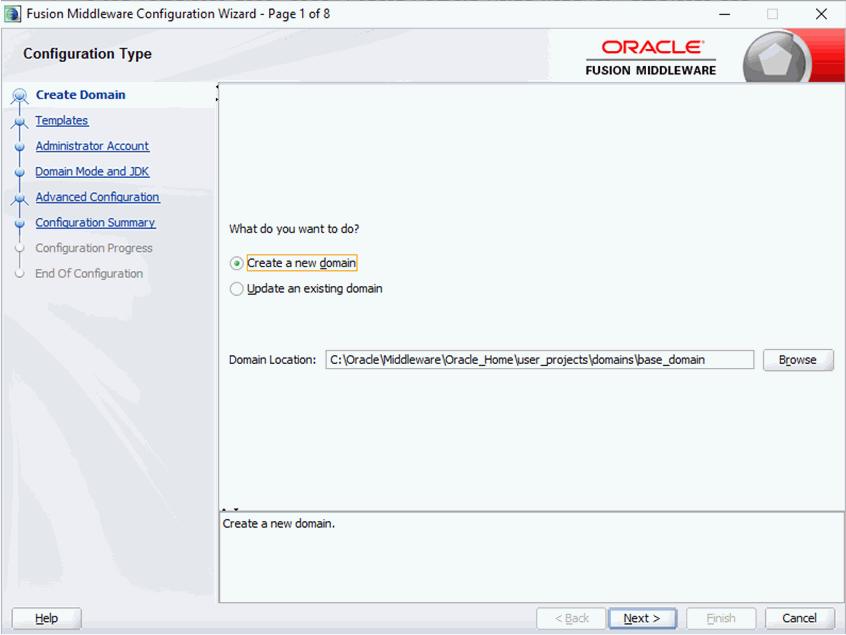
Task: Click the Create Domain step icon
Action: click(19, 96)
